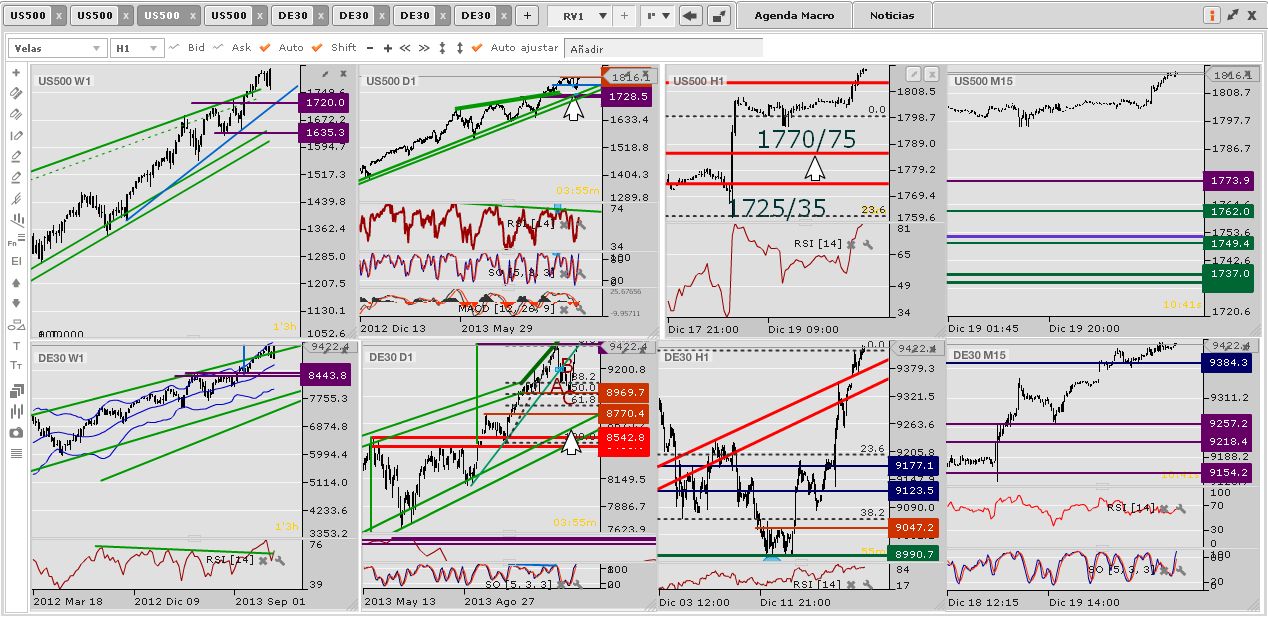This screenshot has height=617, width=1268.
Task: Click the edit pencil button on US500 H1 chart
Action: 913,74
